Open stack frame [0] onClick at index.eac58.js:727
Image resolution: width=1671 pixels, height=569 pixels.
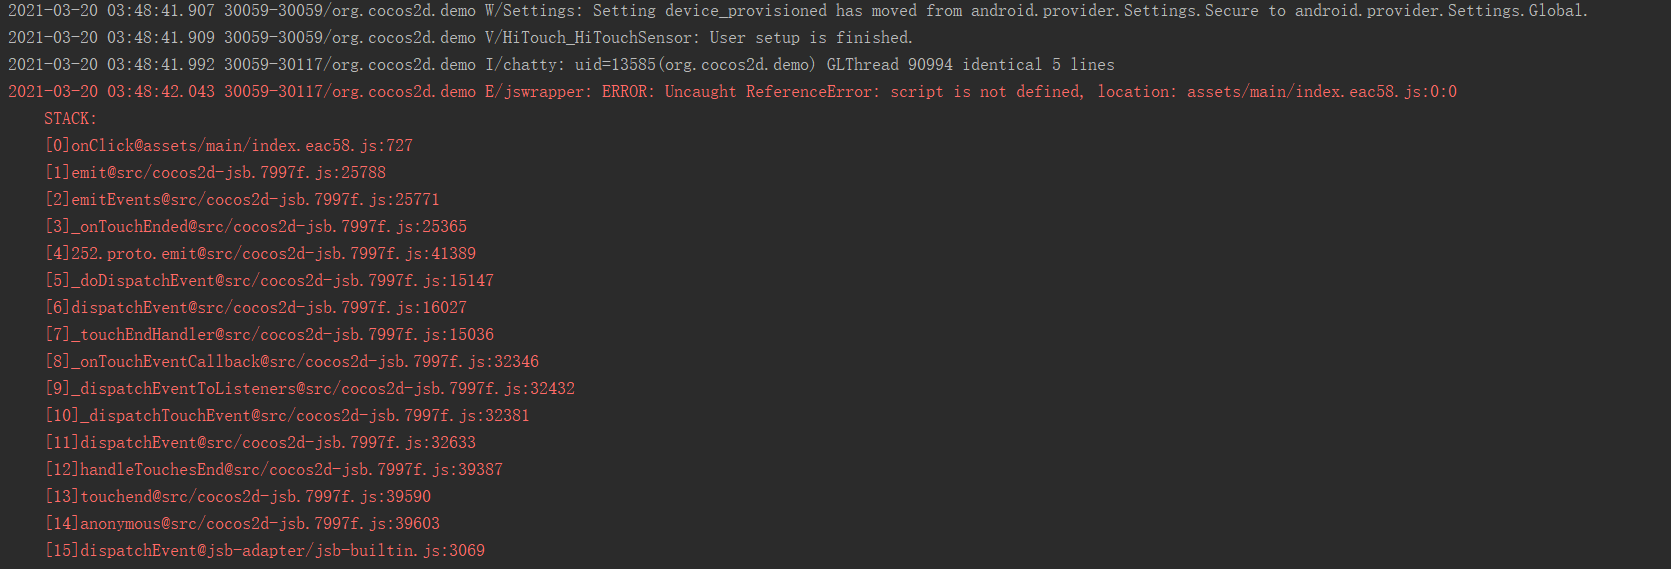click(x=228, y=146)
